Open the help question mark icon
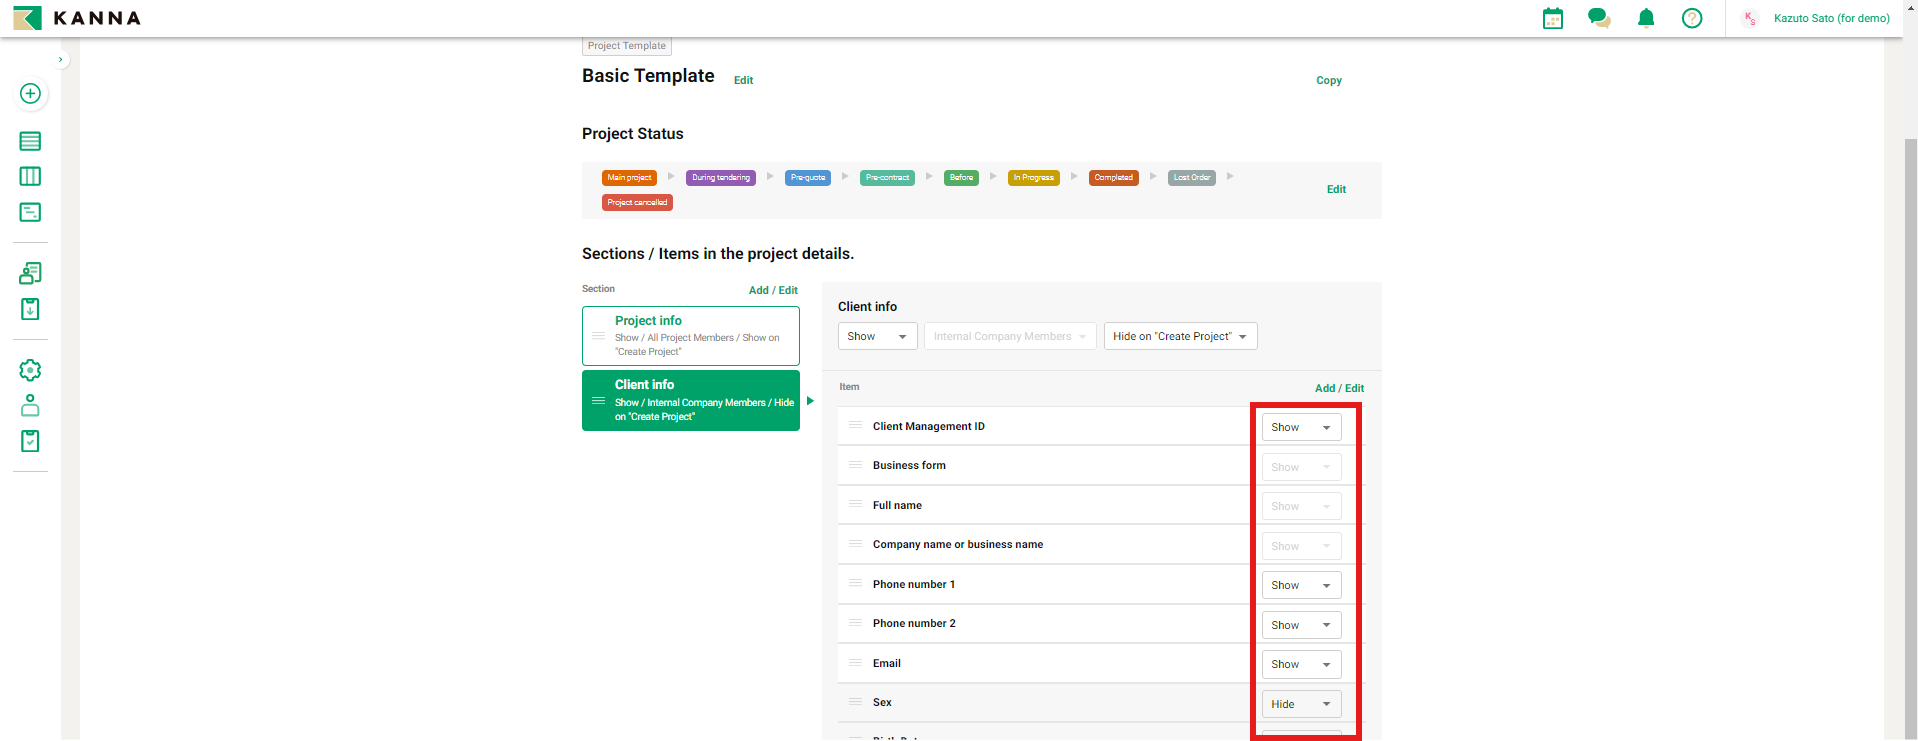This screenshot has width=1918, height=741. click(x=1692, y=18)
